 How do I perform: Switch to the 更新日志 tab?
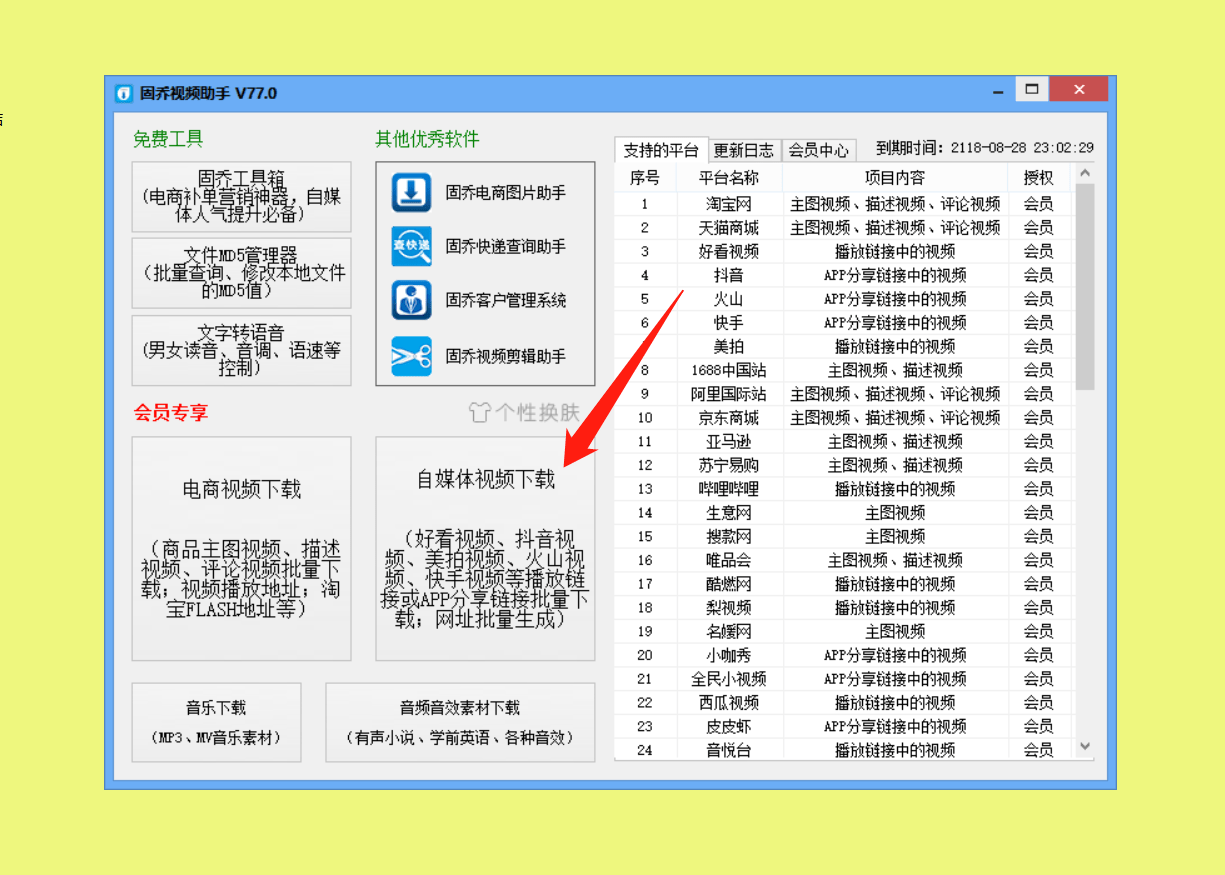[x=743, y=150]
